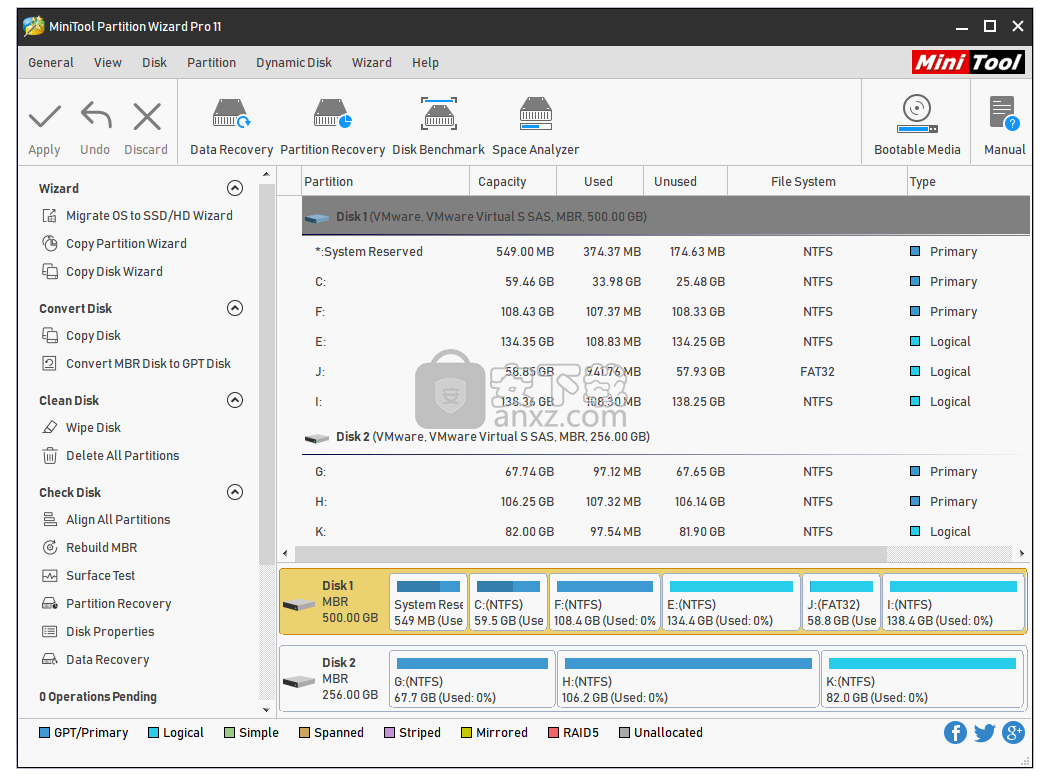Select the C: partition row

[666, 281]
